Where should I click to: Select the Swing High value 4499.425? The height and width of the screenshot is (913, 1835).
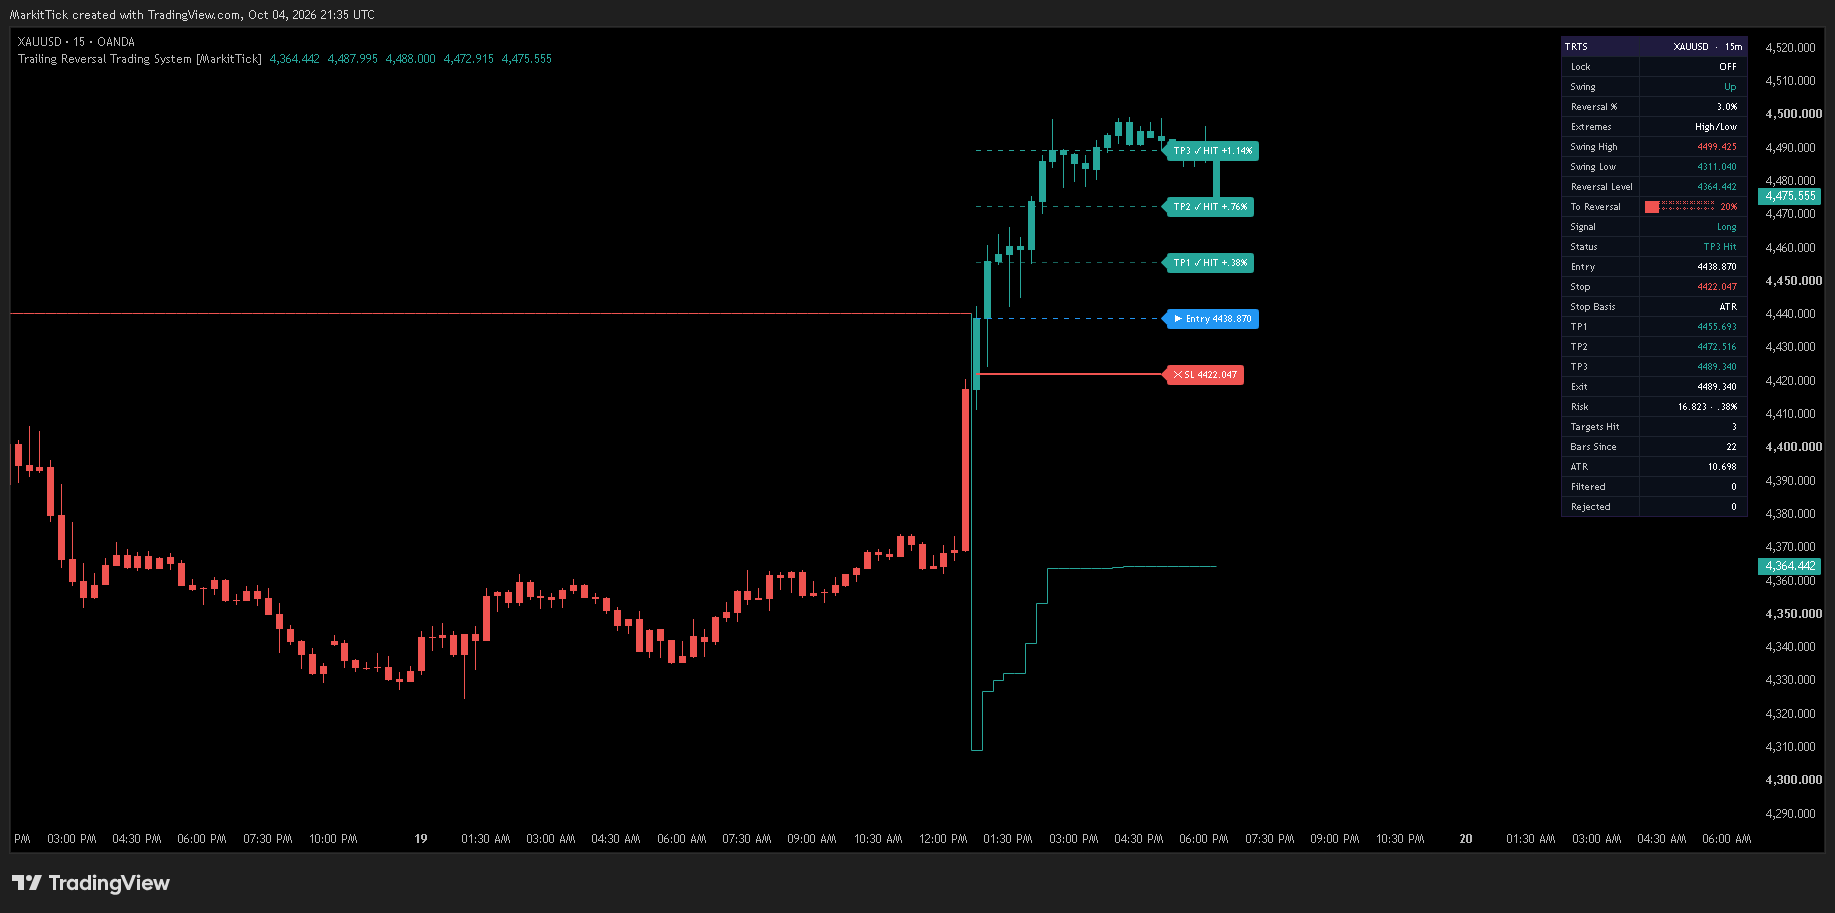tap(1717, 147)
